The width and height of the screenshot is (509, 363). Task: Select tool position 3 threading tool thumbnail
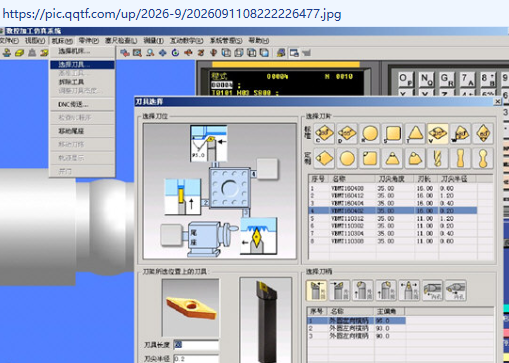click(x=259, y=236)
